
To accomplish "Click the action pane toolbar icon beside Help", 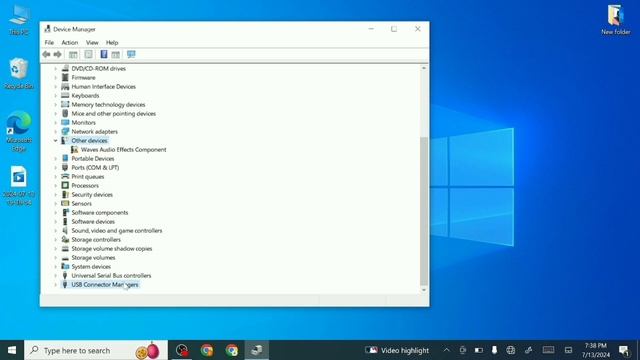I will point(116,54).
